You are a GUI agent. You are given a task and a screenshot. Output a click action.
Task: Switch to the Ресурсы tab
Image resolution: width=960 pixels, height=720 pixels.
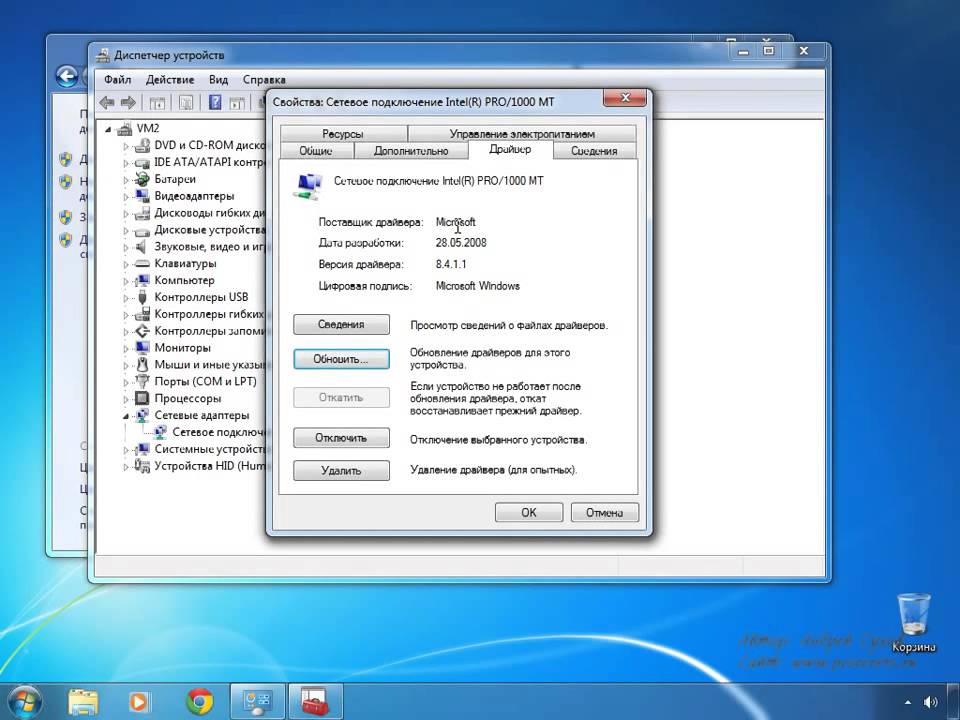(343, 133)
